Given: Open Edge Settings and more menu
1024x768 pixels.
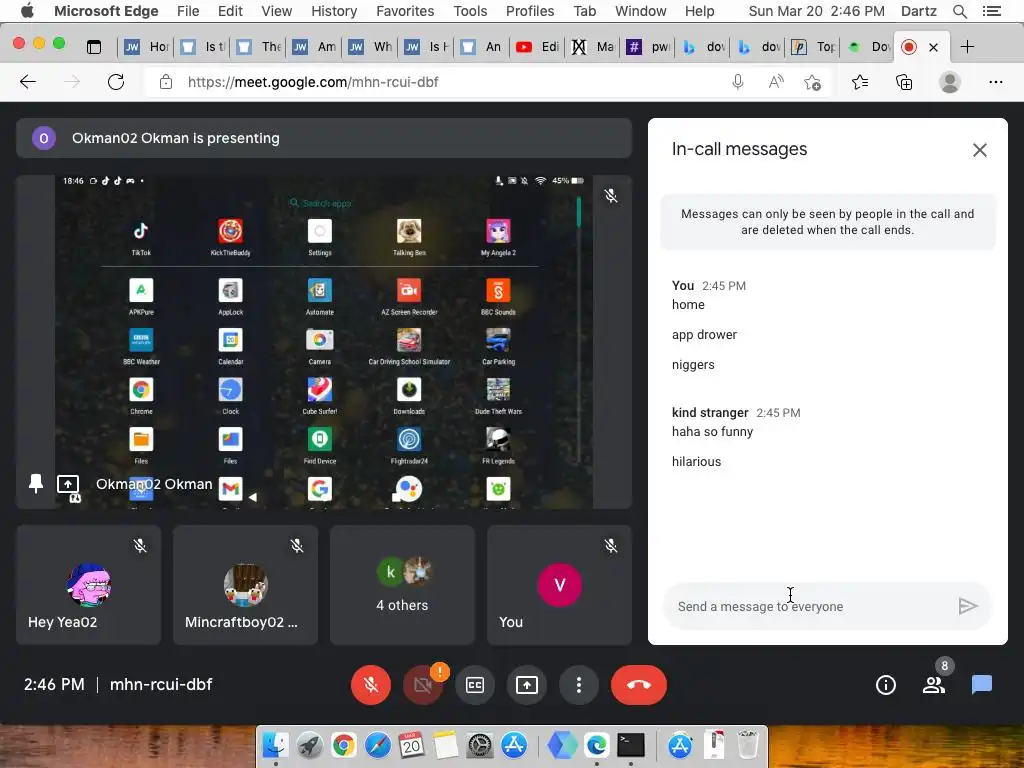Looking at the screenshot, I should click(995, 82).
